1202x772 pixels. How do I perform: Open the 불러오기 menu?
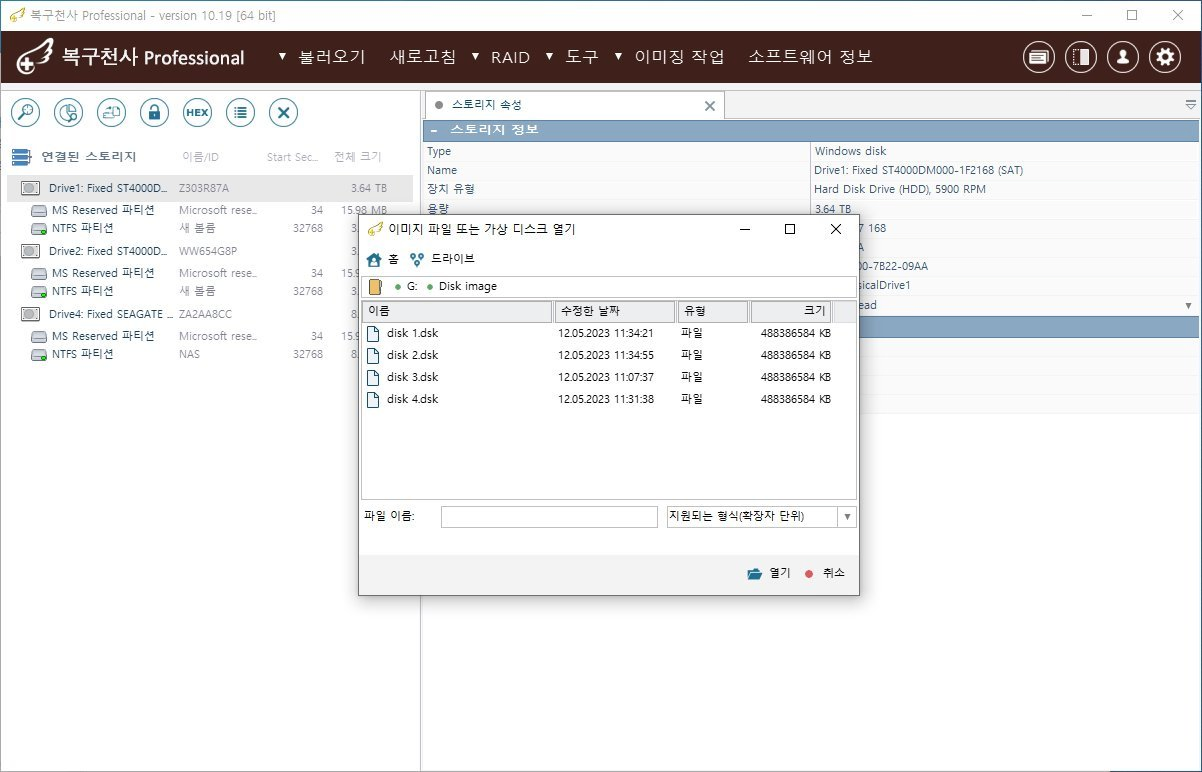click(332, 57)
